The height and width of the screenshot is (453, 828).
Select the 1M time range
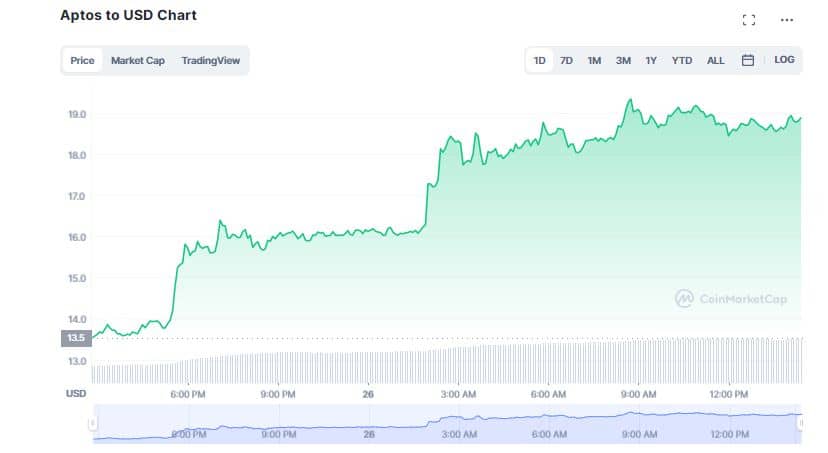[x=594, y=61]
